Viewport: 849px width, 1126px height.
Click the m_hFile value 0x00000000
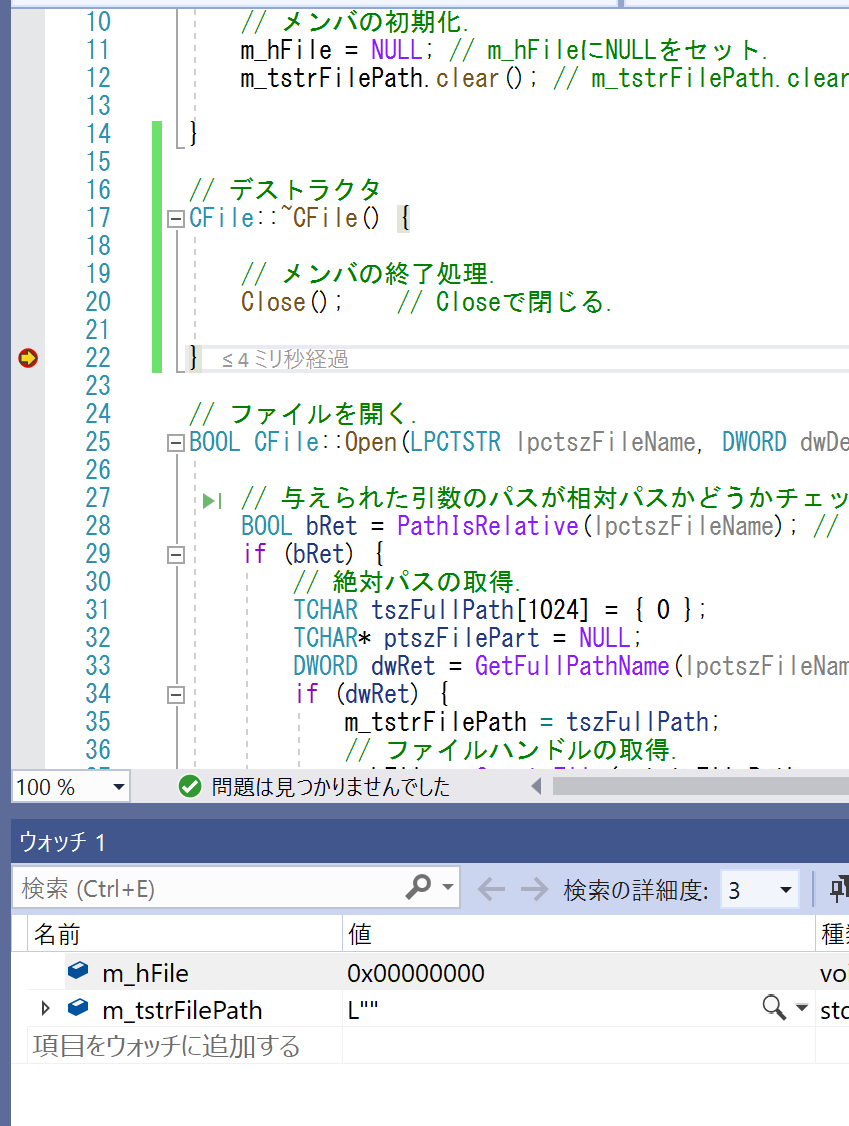click(x=416, y=973)
